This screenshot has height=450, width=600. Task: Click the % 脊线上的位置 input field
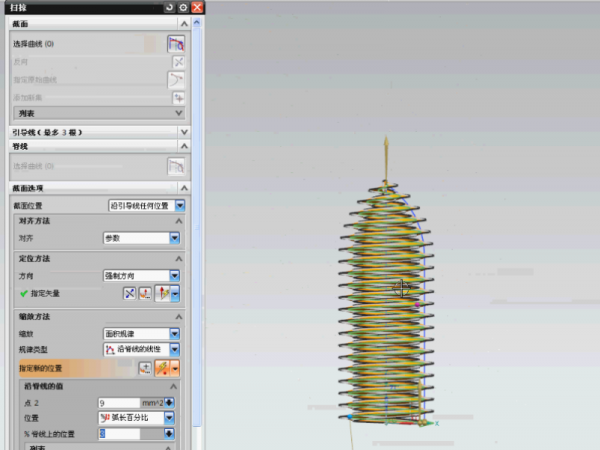(128, 434)
